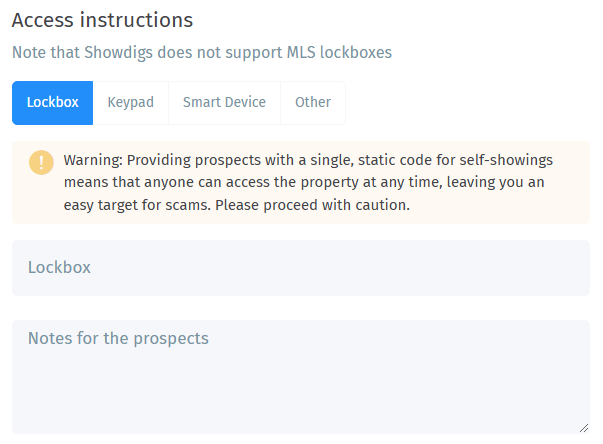Click 'Please proceed with caution' text
The width and height of the screenshot is (603, 444).
pos(327,206)
